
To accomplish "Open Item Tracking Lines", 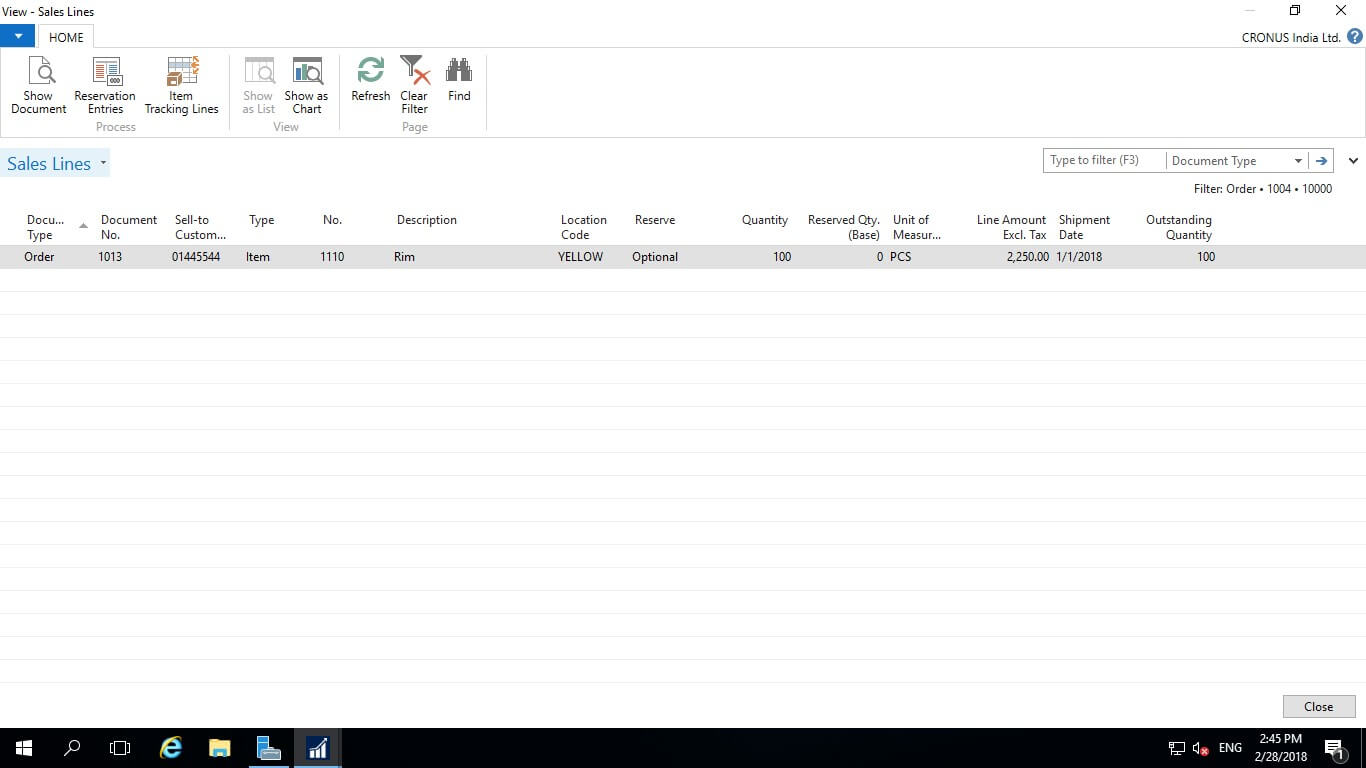I will 181,85.
